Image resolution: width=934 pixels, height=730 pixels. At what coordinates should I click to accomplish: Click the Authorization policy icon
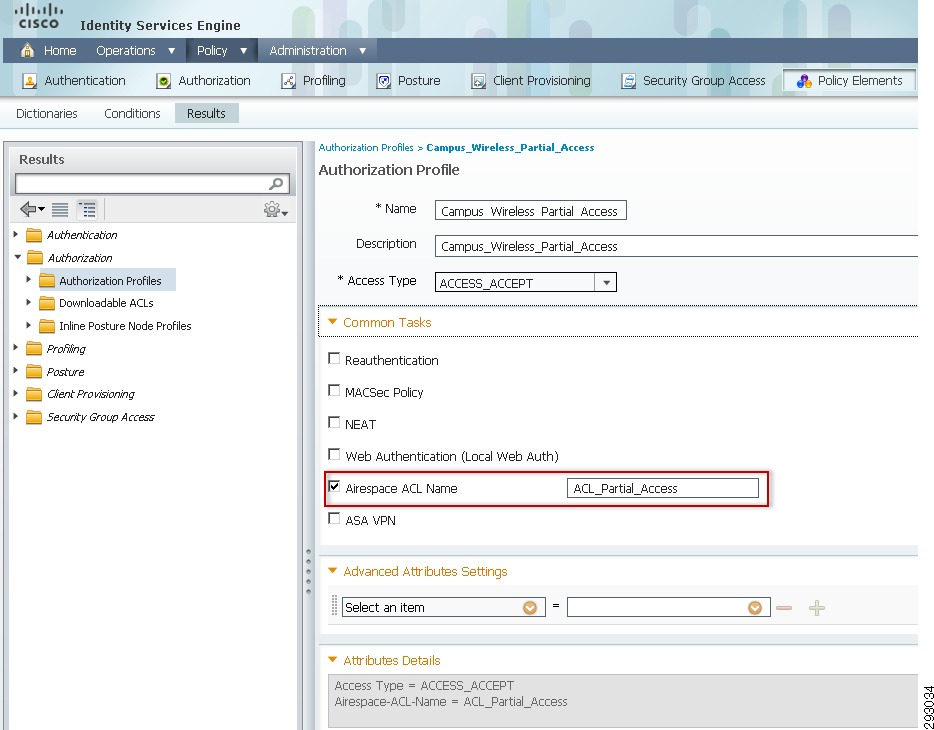tap(163, 81)
